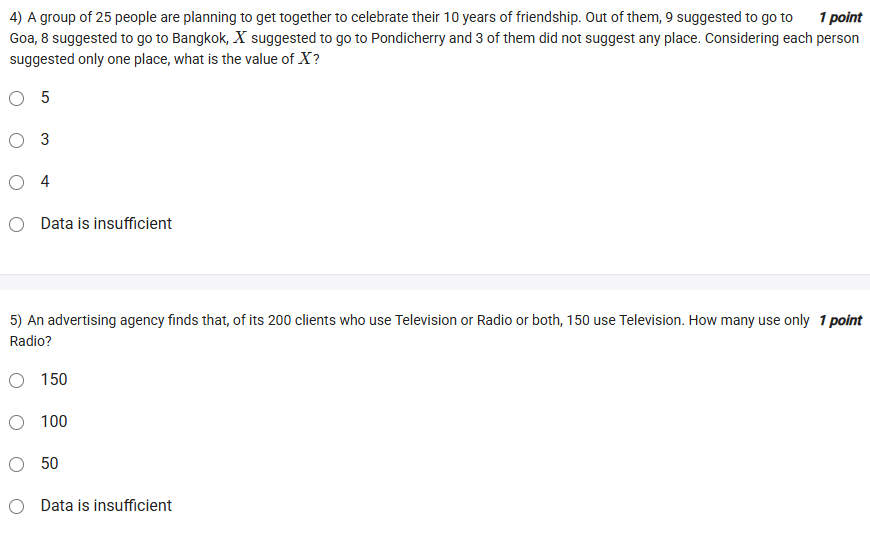Viewport: 870px width, 545px height.
Task: Click the '1 point' label of question 5
Action: (839, 320)
